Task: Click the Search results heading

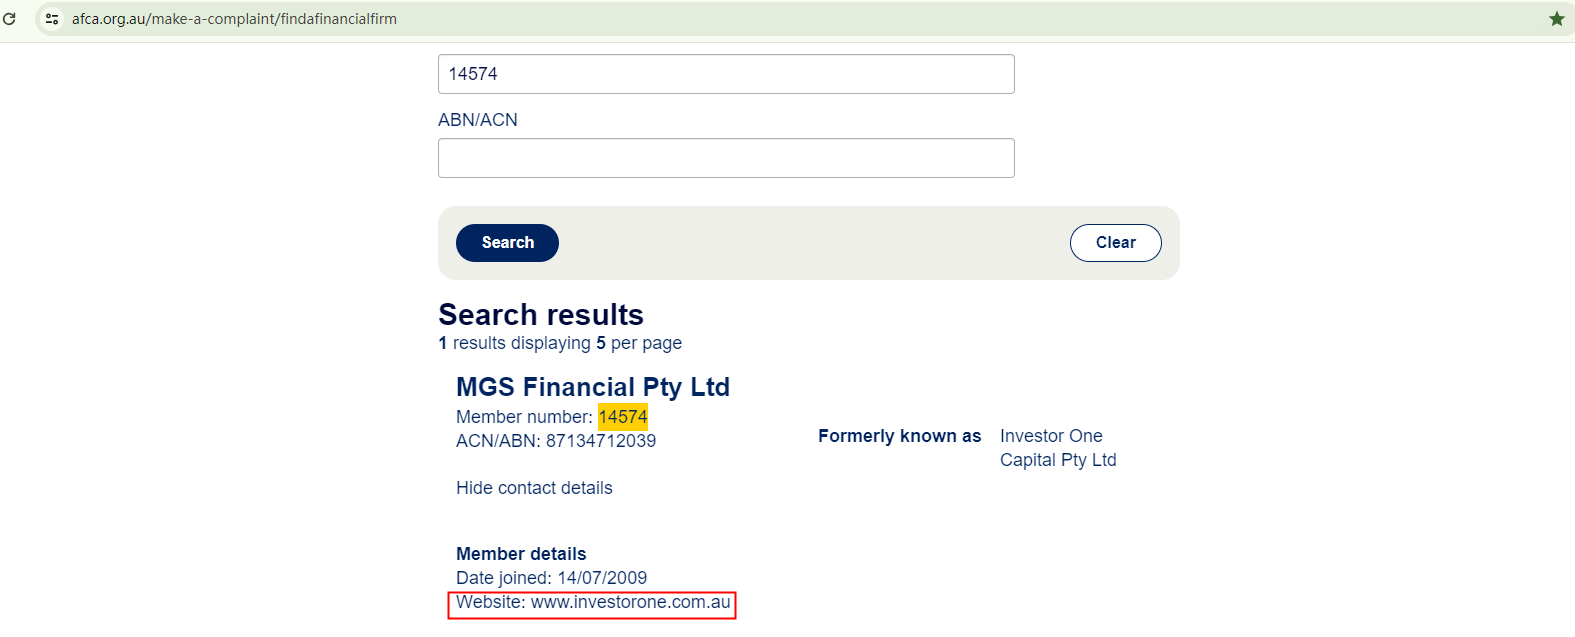Action: tap(541, 315)
